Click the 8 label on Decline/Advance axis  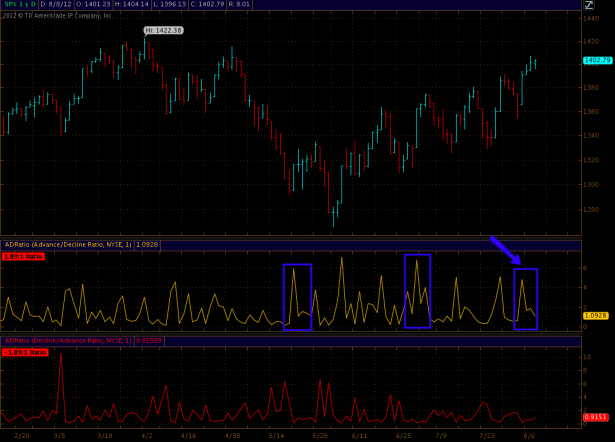[585, 370]
